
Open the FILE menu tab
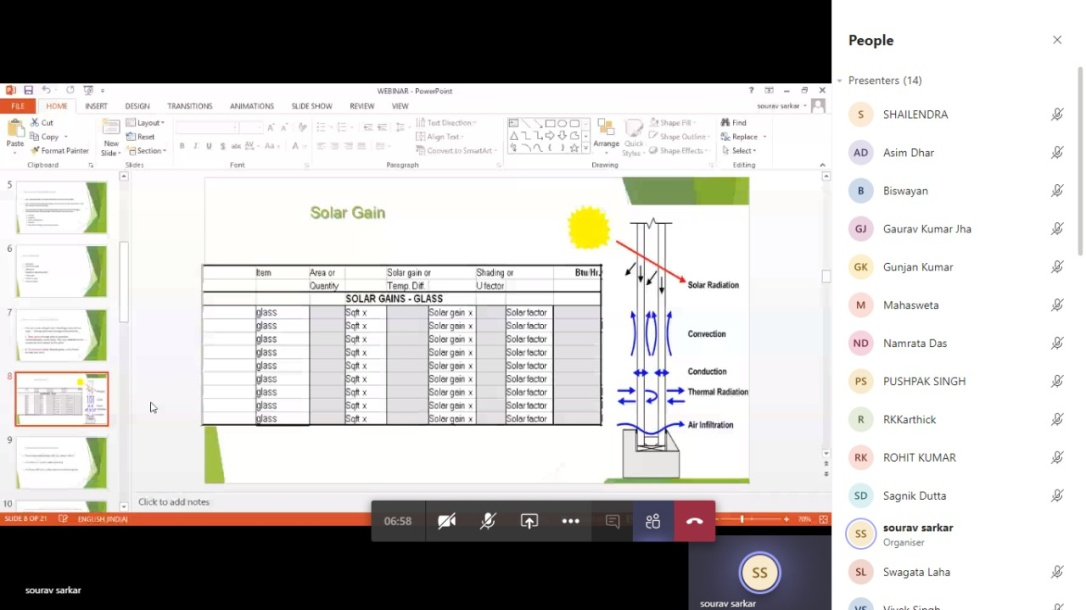point(17,106)
